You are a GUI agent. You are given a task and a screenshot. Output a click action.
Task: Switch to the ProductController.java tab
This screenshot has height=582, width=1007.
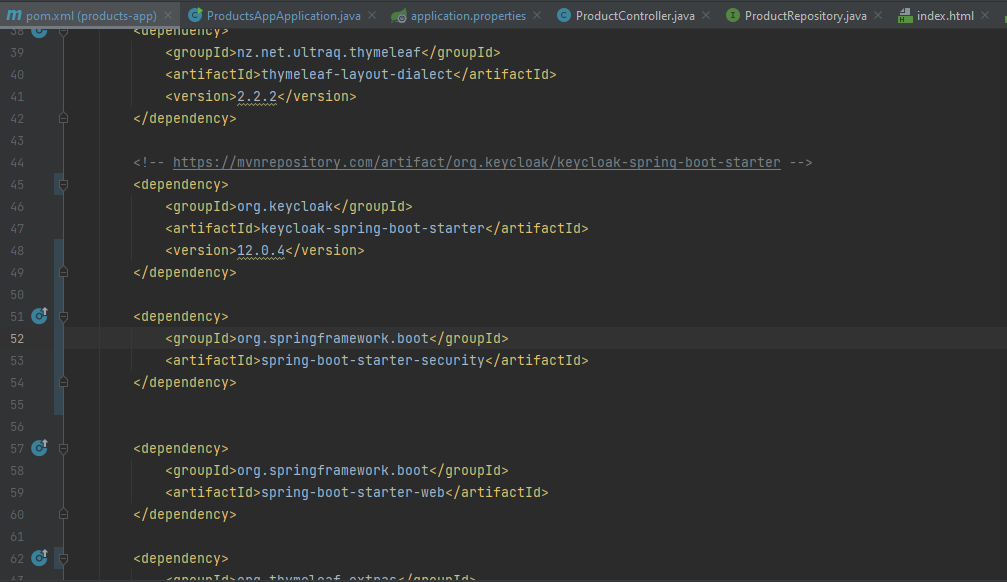click(x=635, y=15)
